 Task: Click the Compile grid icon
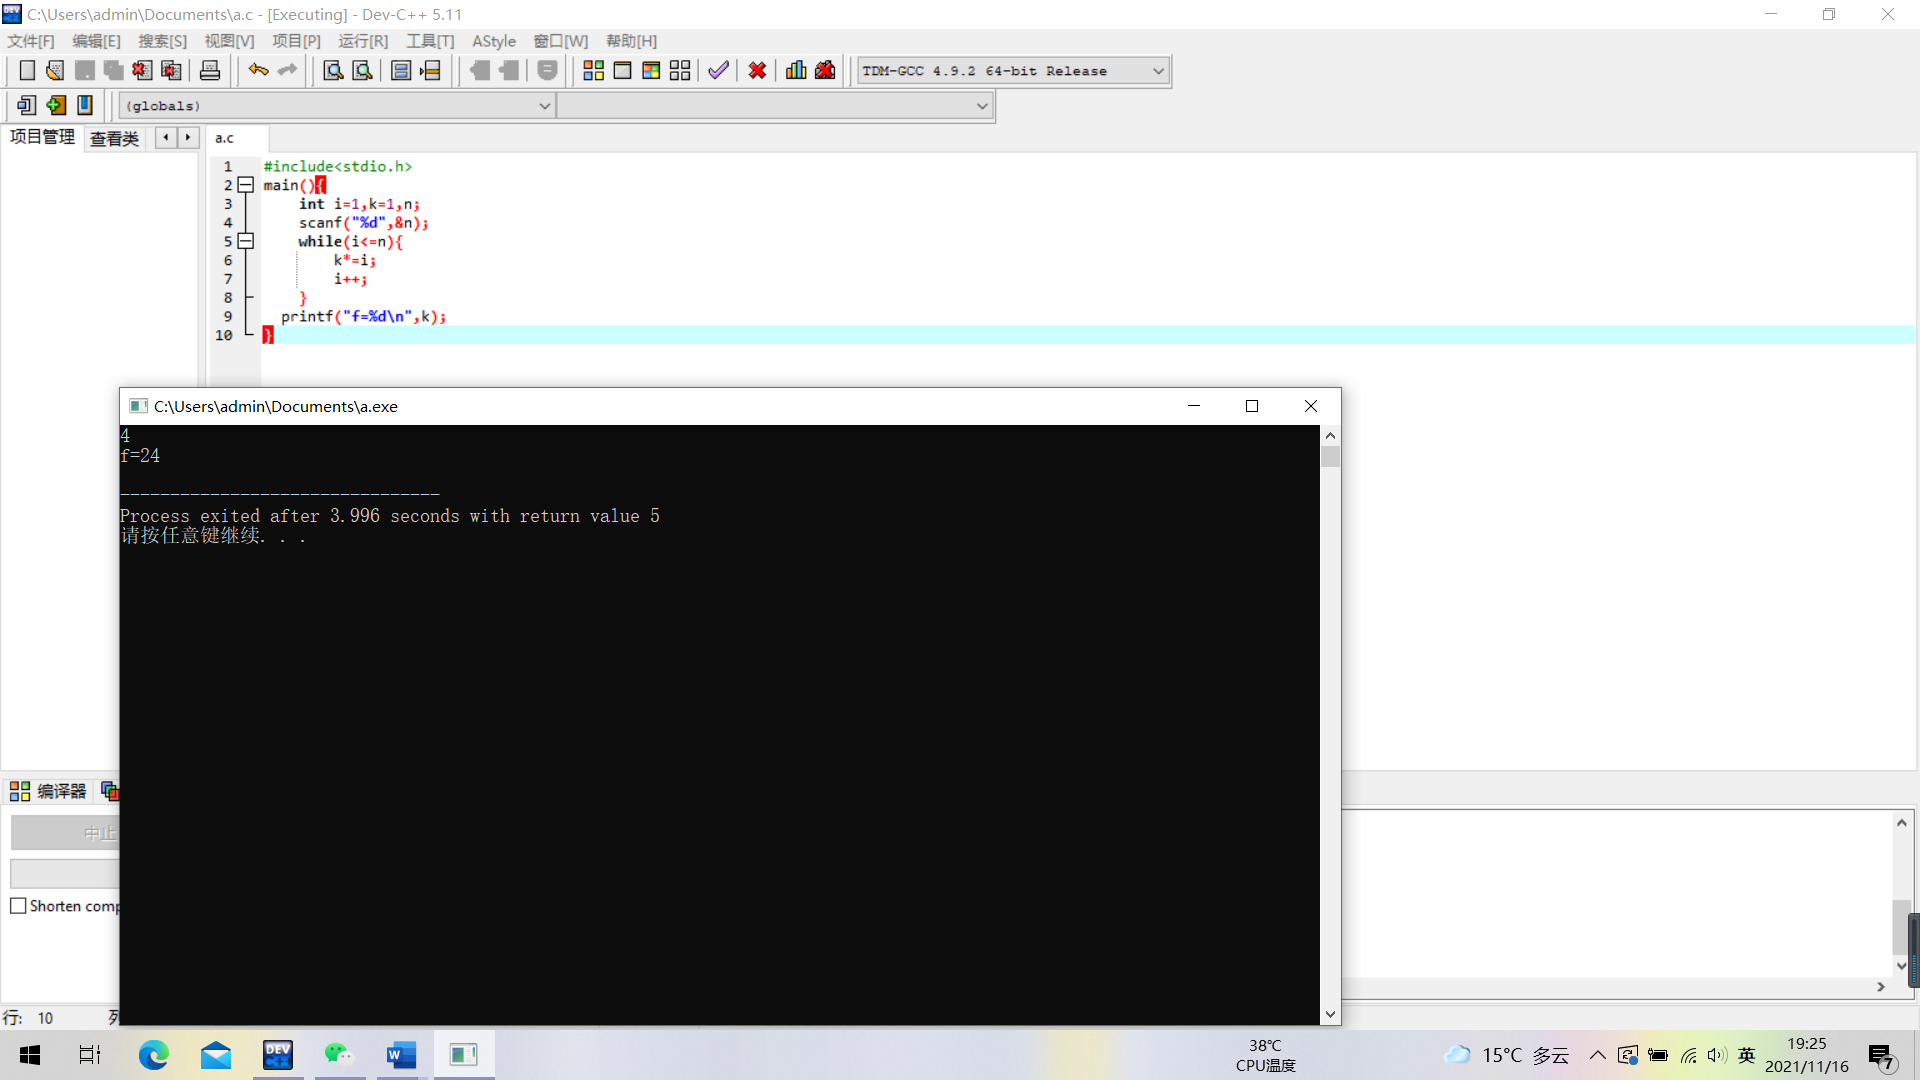pyautogui.click(x=593, y=71)
